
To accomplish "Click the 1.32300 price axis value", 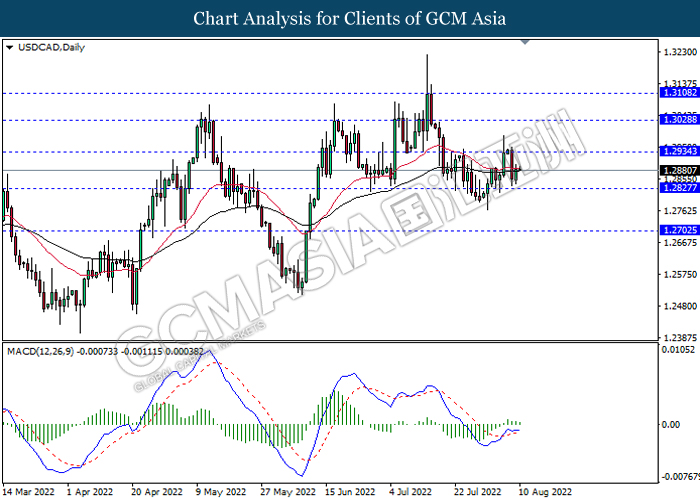I will click(x=680, y=52).
